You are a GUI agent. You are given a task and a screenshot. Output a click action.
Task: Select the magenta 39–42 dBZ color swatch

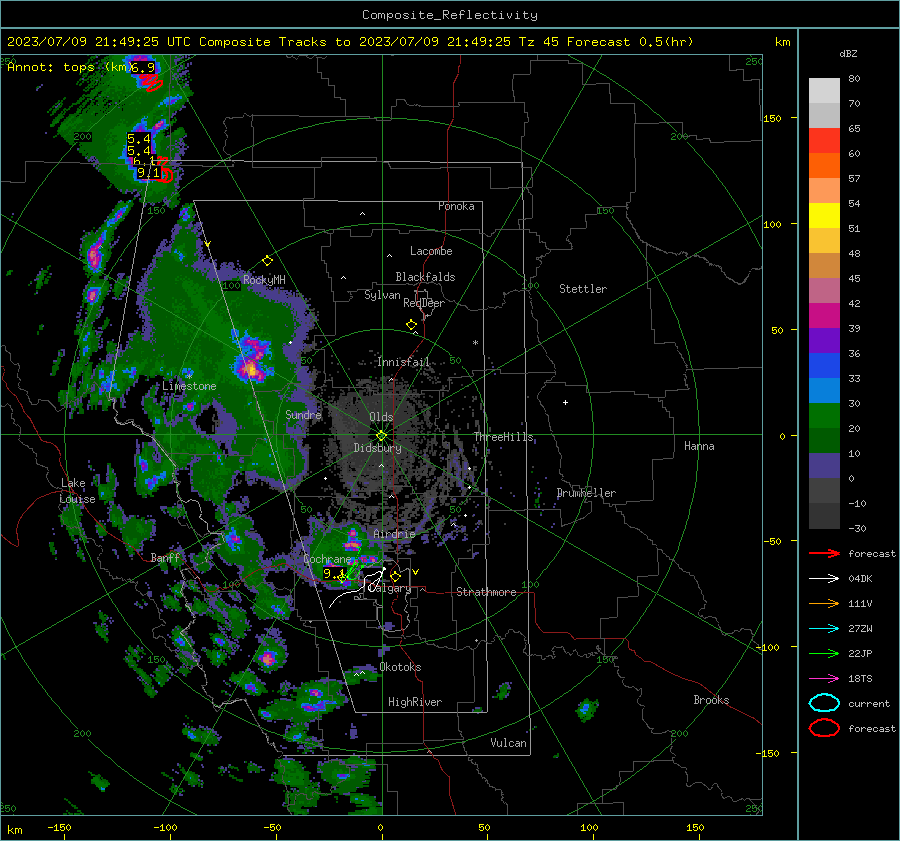point(824,316)
